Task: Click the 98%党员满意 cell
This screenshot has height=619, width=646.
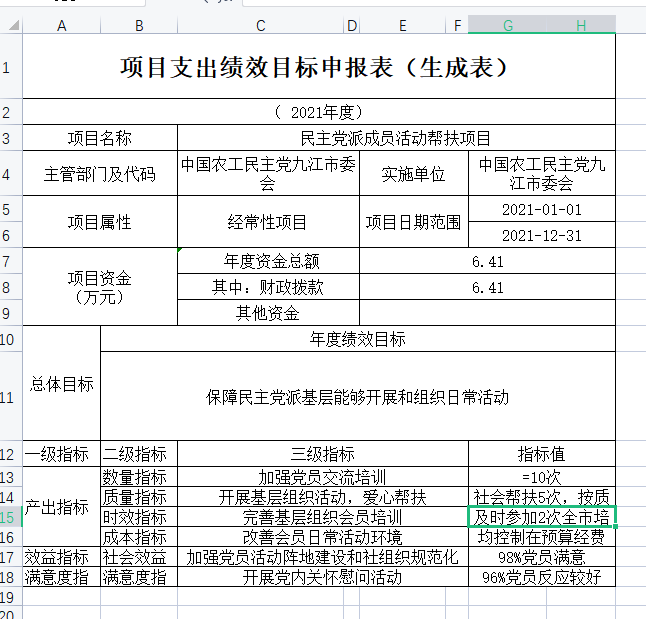Action: point(541,556)
